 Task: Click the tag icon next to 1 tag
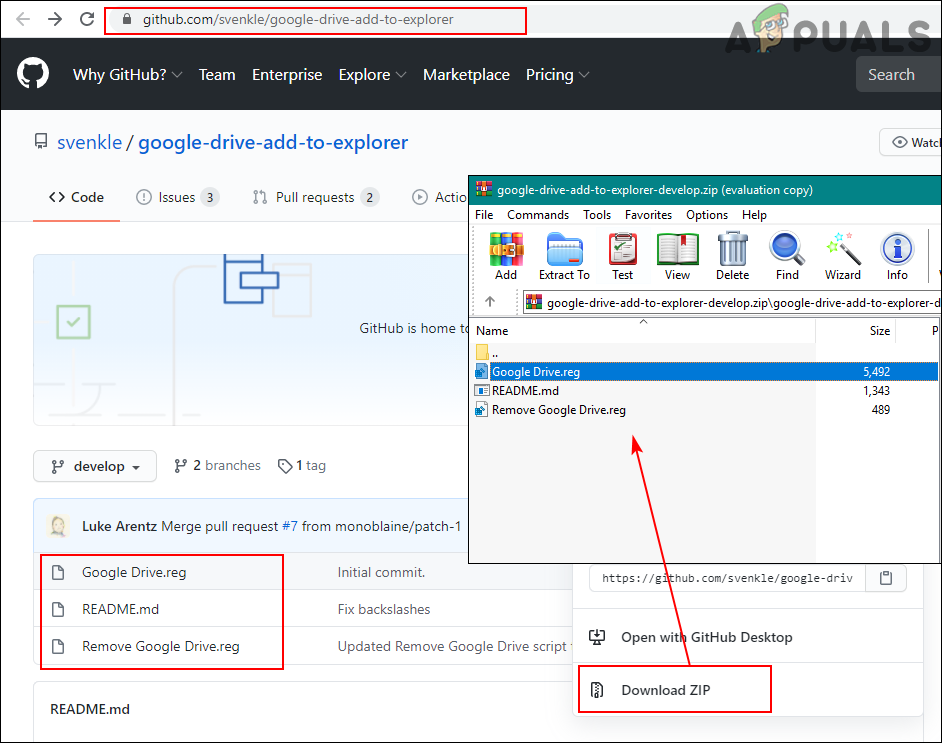[x=285, y=466]
